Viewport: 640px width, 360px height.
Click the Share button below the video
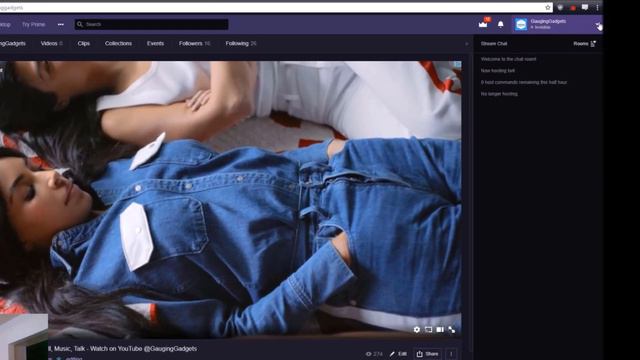point(427,354)
